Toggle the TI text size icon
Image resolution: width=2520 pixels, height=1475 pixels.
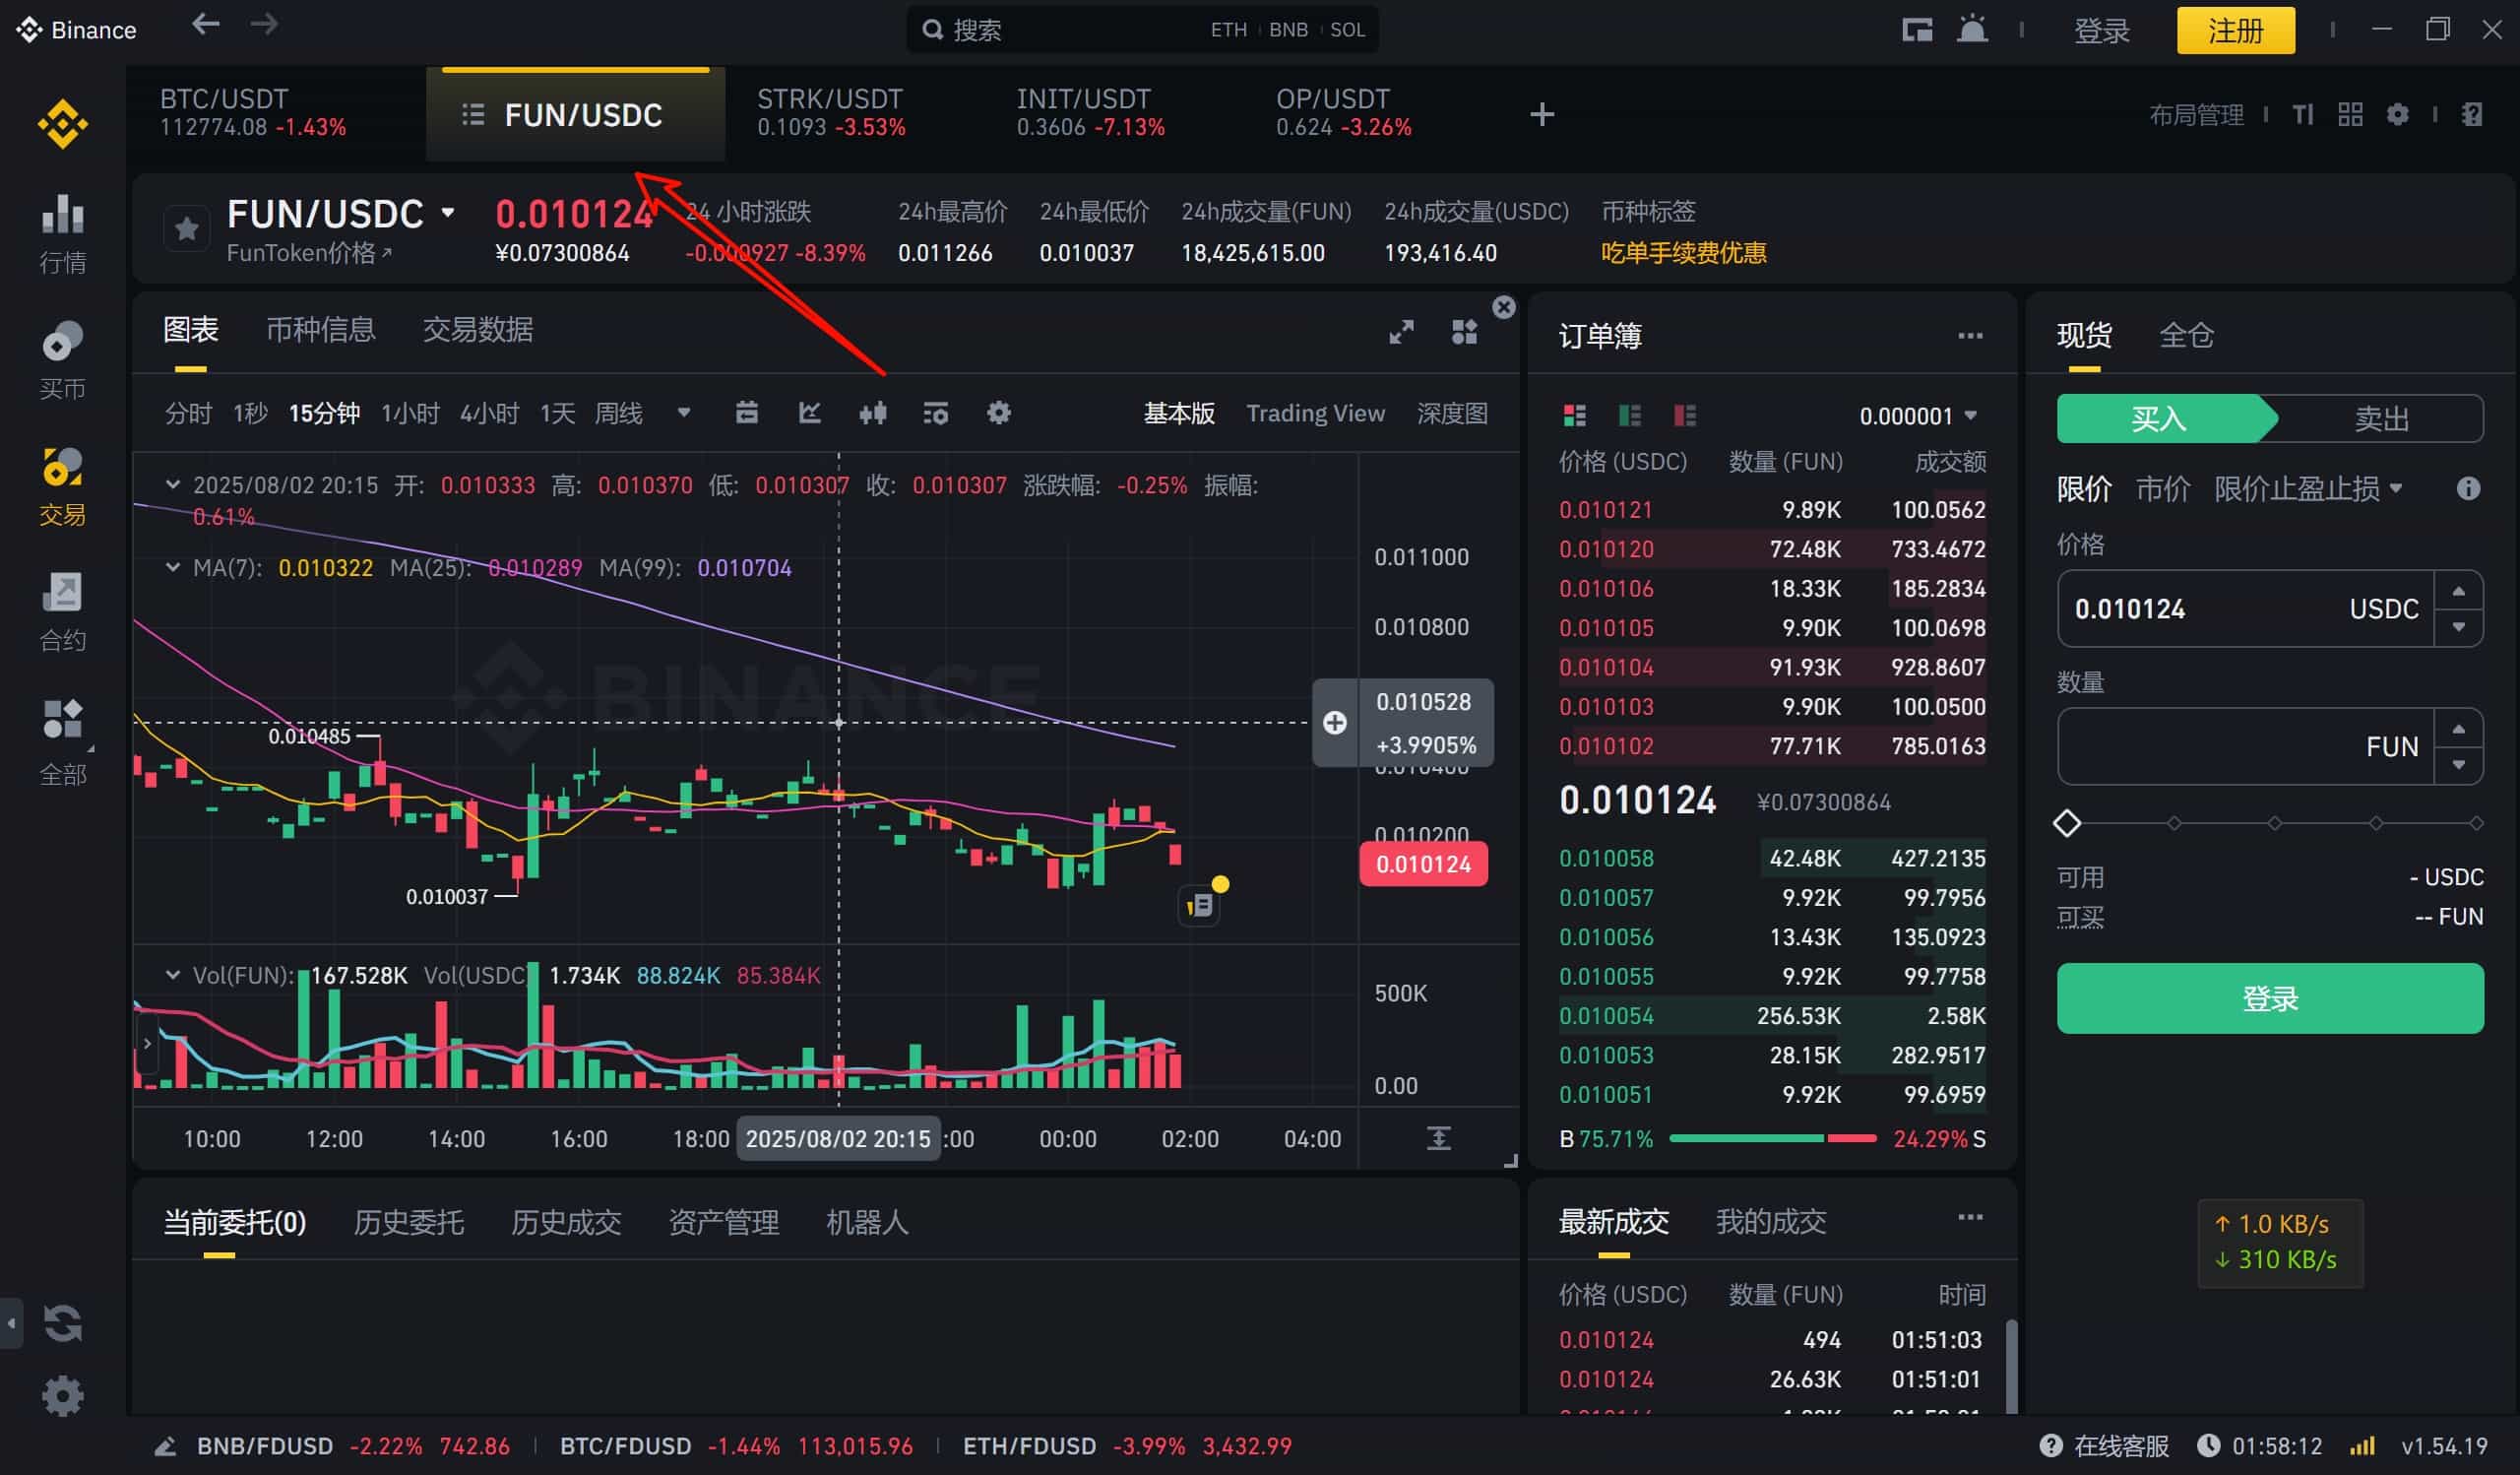[2303, 115]
